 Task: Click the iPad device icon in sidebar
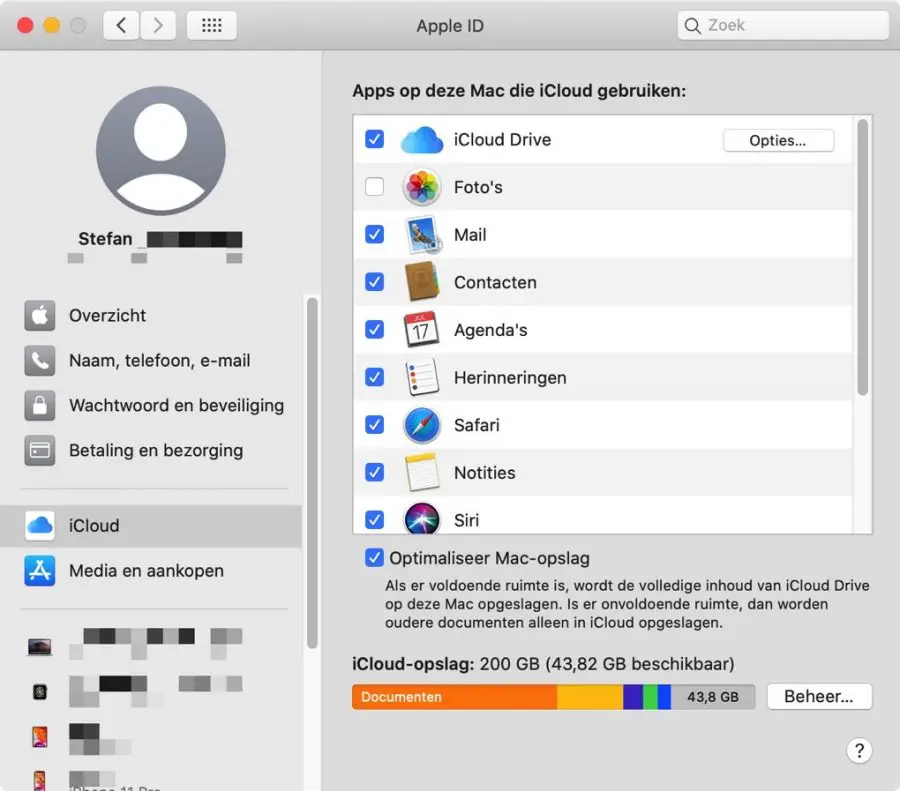pos(40,736)
